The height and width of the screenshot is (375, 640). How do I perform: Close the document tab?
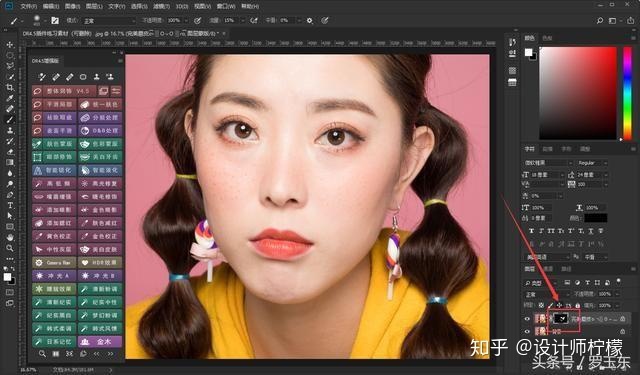224,33
